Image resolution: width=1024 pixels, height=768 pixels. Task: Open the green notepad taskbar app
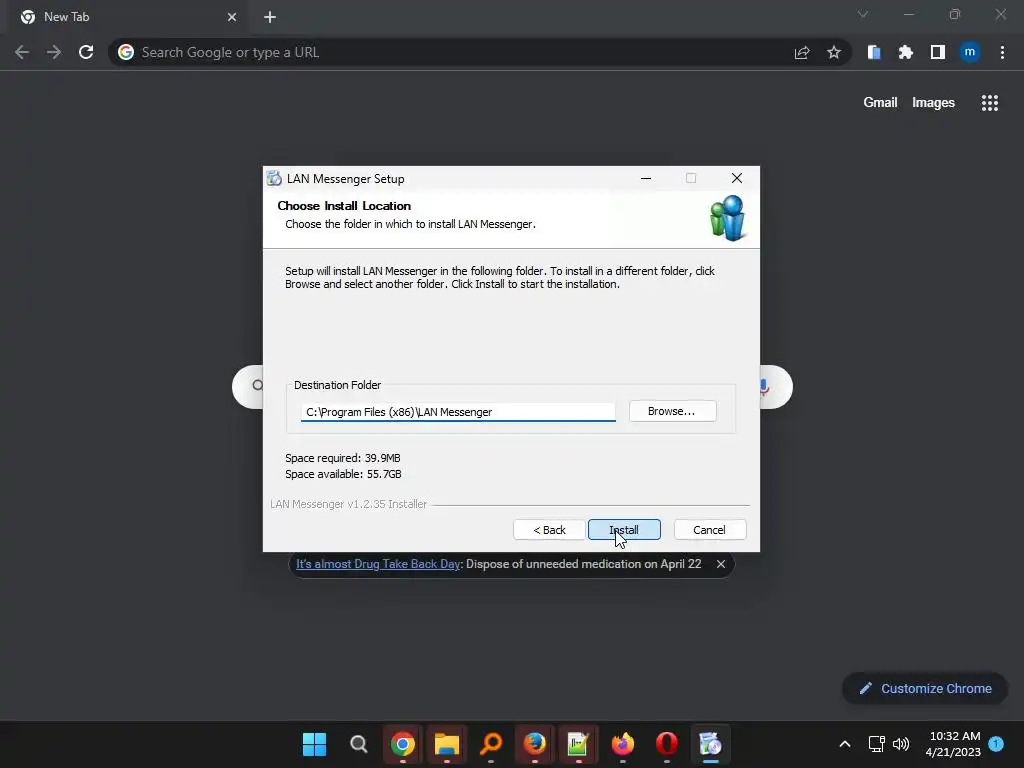tap(579, 744)
